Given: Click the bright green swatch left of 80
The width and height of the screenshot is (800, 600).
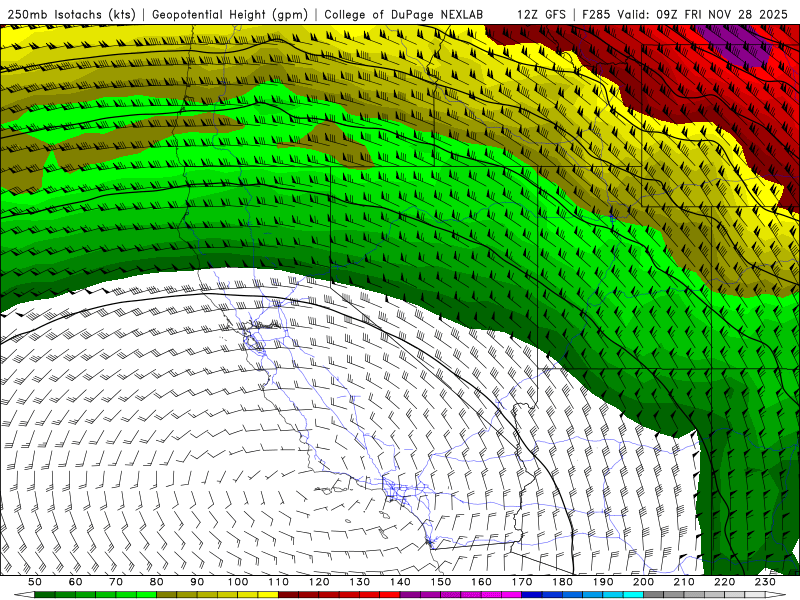Looking at the screenshot, I should (x=146, y=594).
